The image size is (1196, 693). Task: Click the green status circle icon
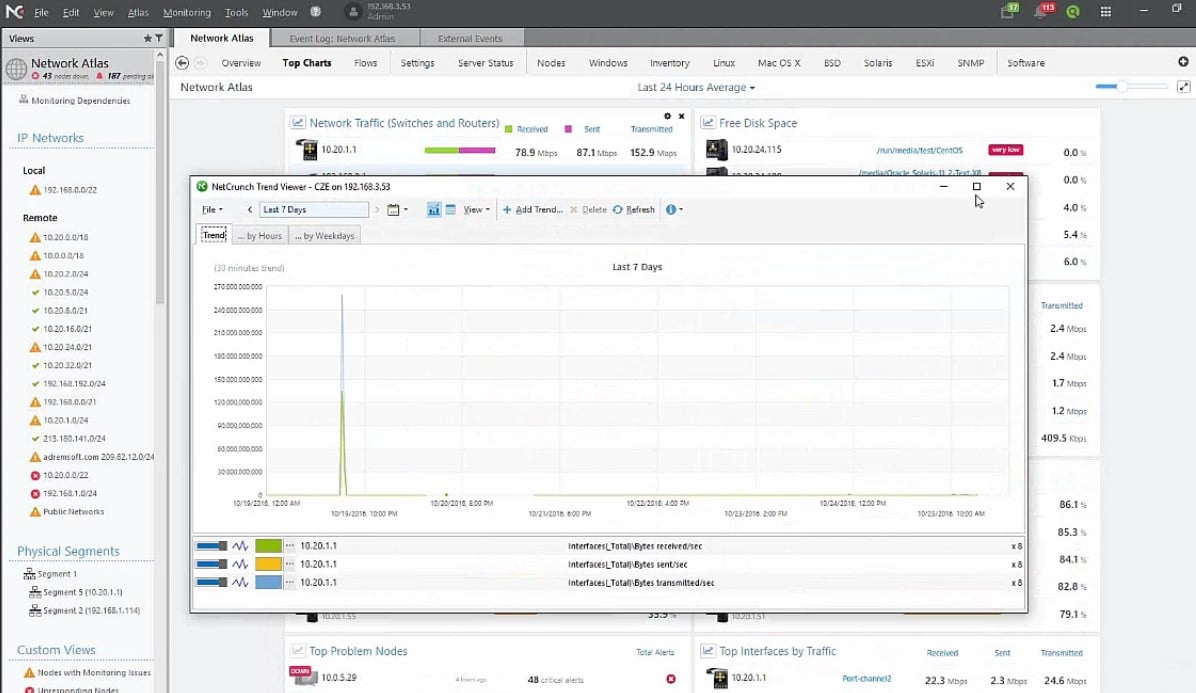(x=1072, y=11)
